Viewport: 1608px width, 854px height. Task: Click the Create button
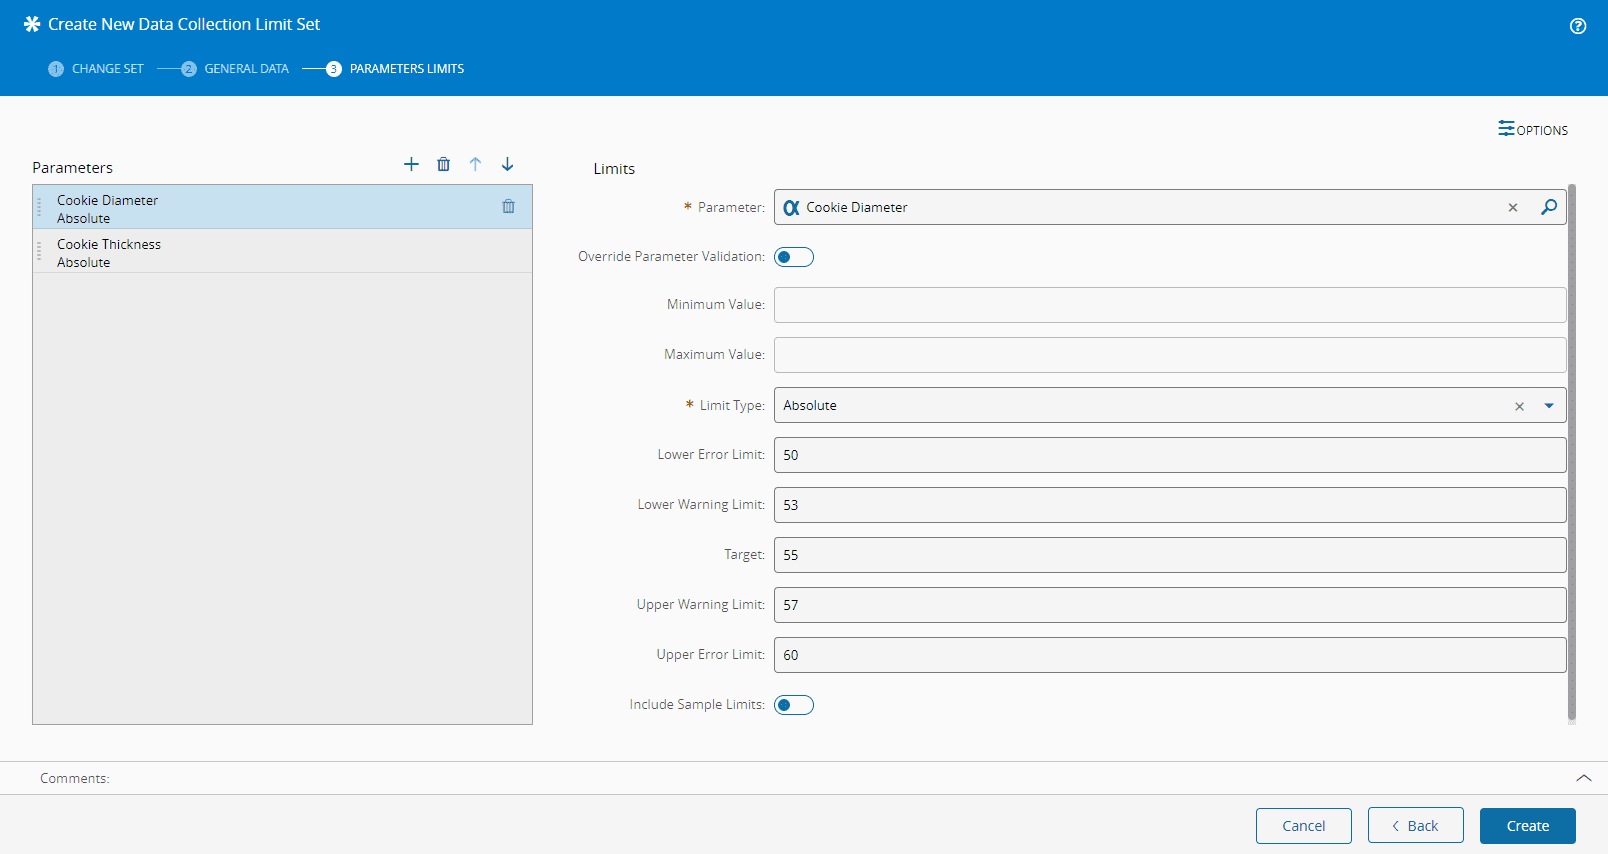[1527, 826]
